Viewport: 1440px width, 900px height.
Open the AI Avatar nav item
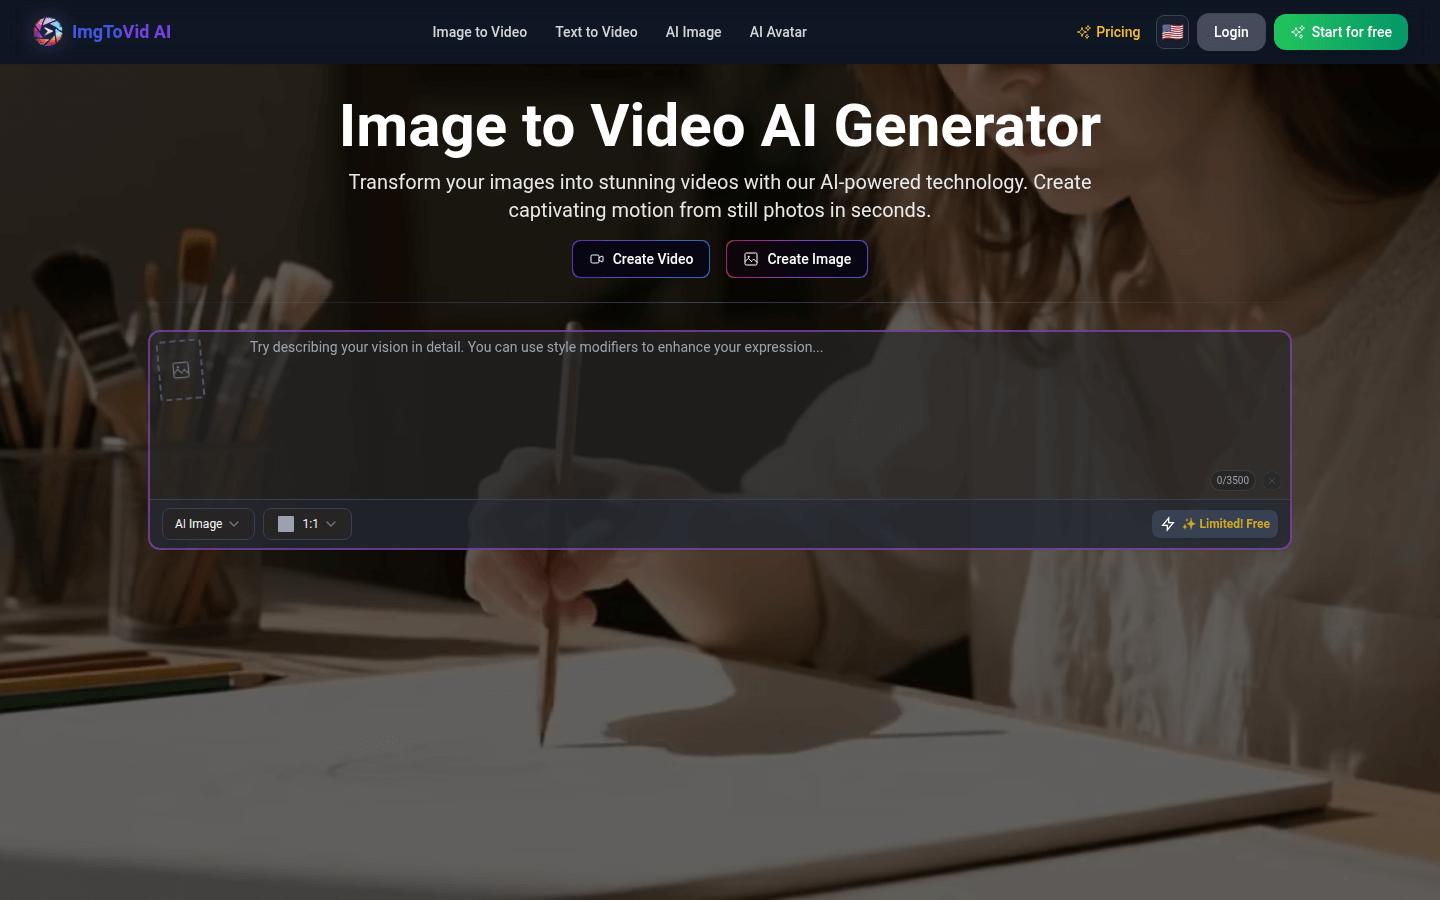pos(778,32)
